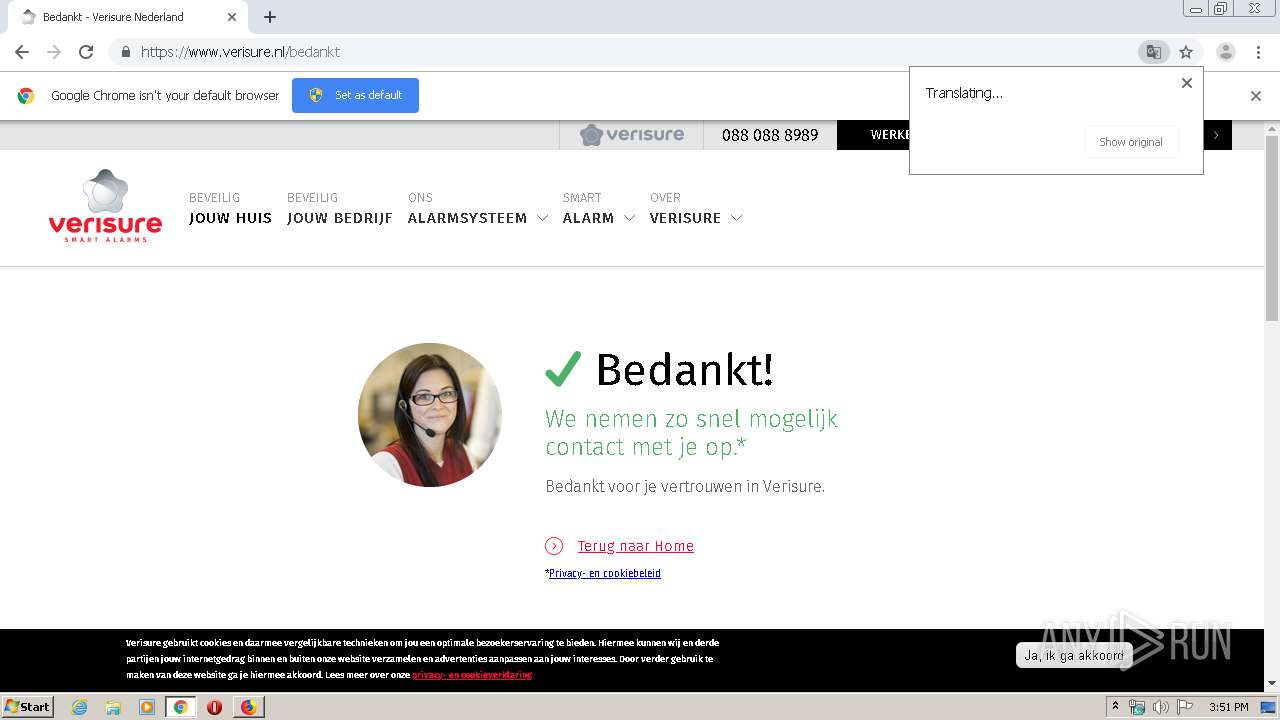The width and height of the screenshot is (1280, 720).
Task: Click the Bedankt! heading text
Action: click(x=684, y=370)
